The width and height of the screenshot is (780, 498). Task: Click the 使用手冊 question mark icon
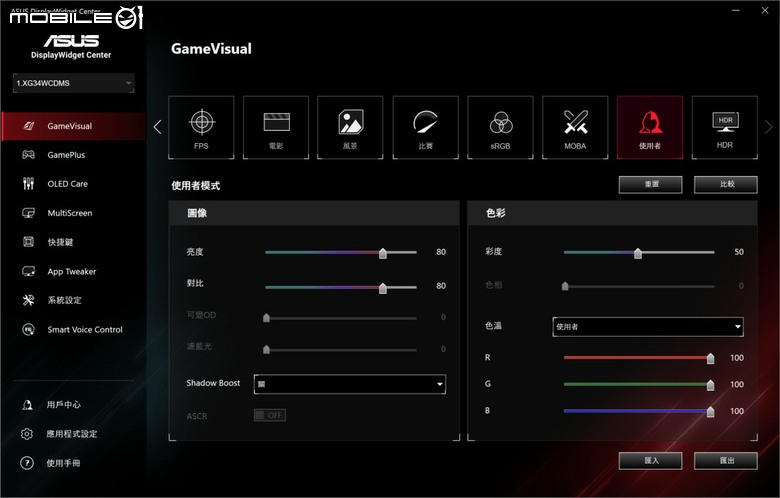(x=27, y=463)
